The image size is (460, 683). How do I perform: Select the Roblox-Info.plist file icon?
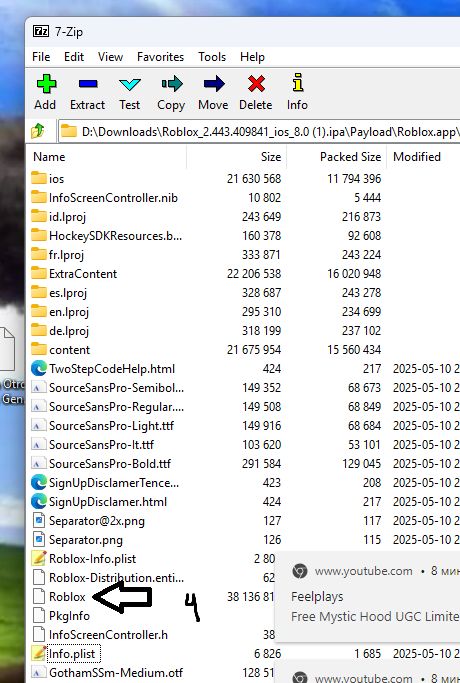39,558
